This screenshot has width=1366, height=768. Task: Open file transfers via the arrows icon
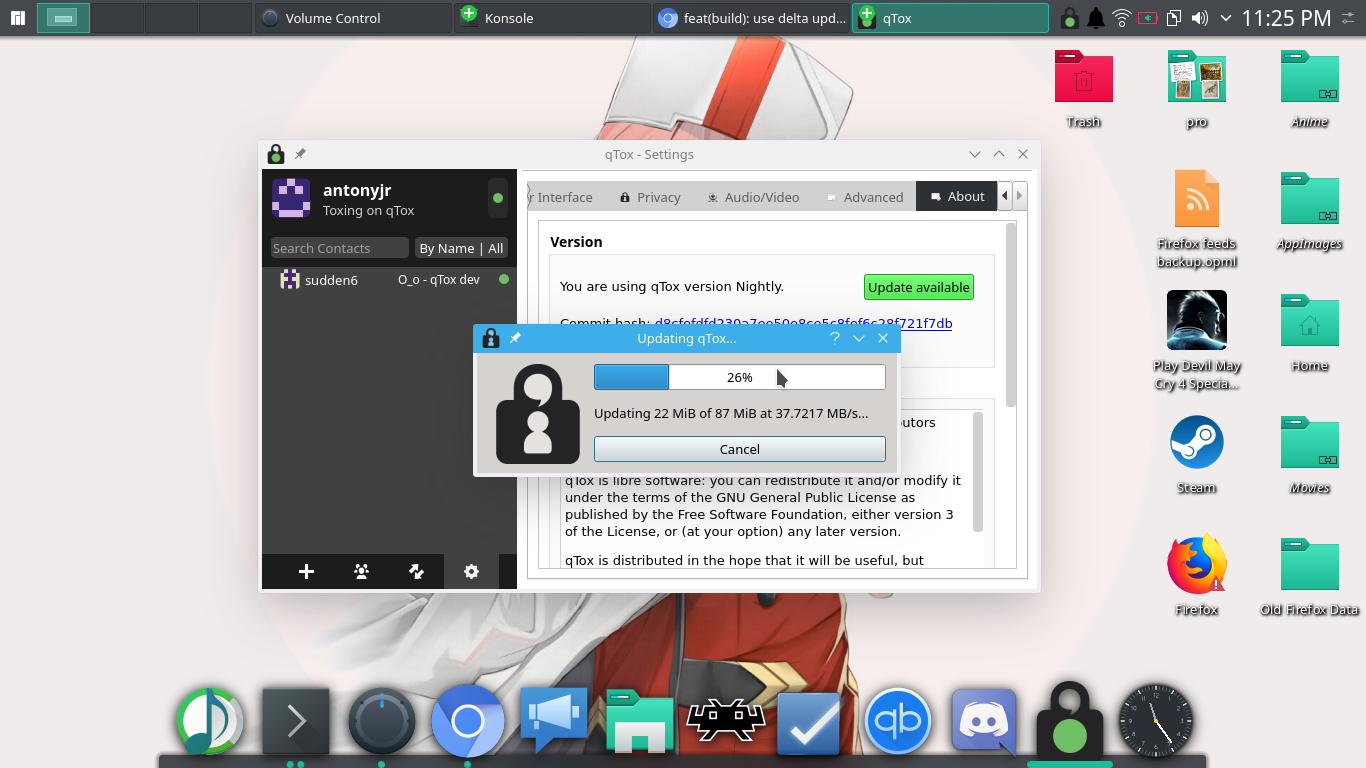[x=416, y=571]
